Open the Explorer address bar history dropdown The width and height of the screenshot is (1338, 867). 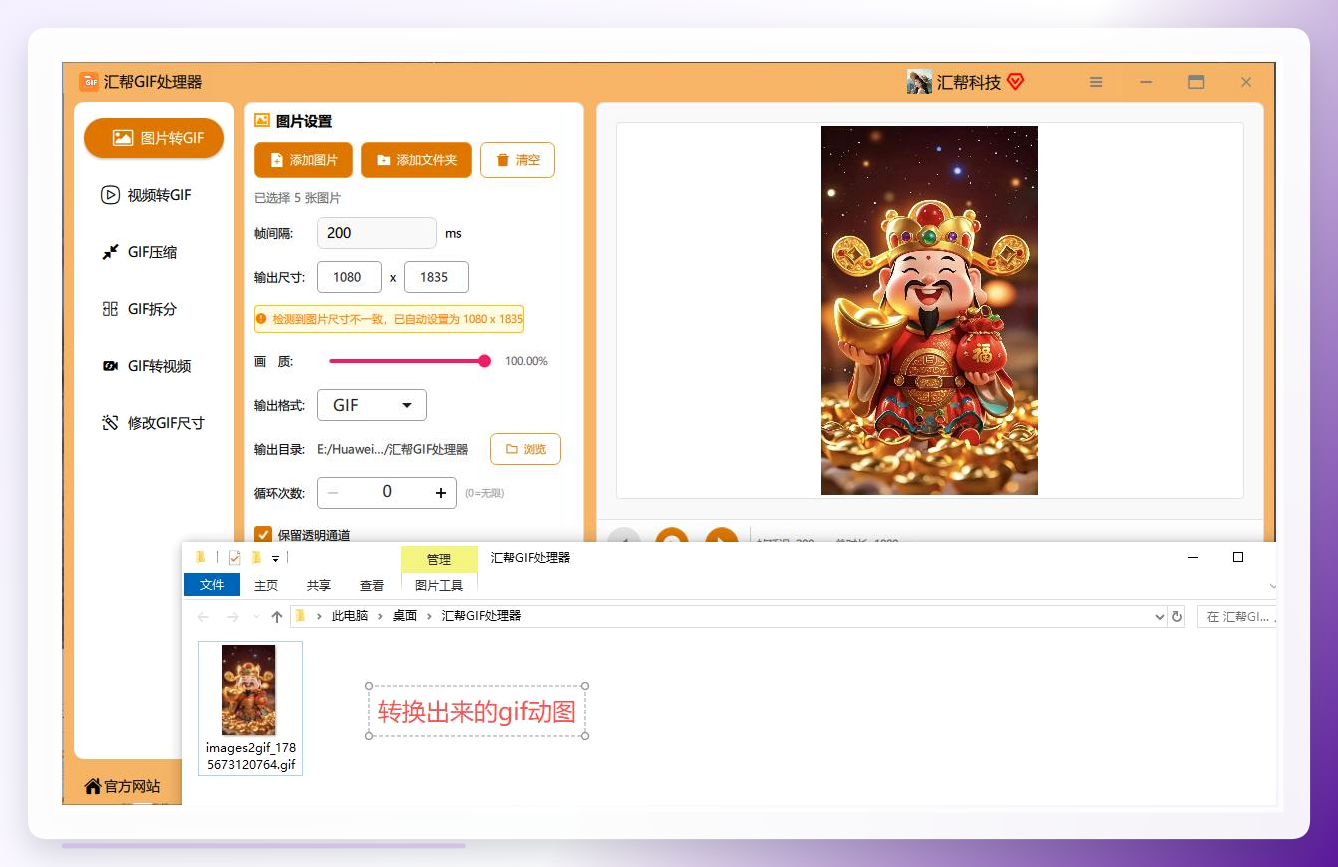tap(1160, 616)
